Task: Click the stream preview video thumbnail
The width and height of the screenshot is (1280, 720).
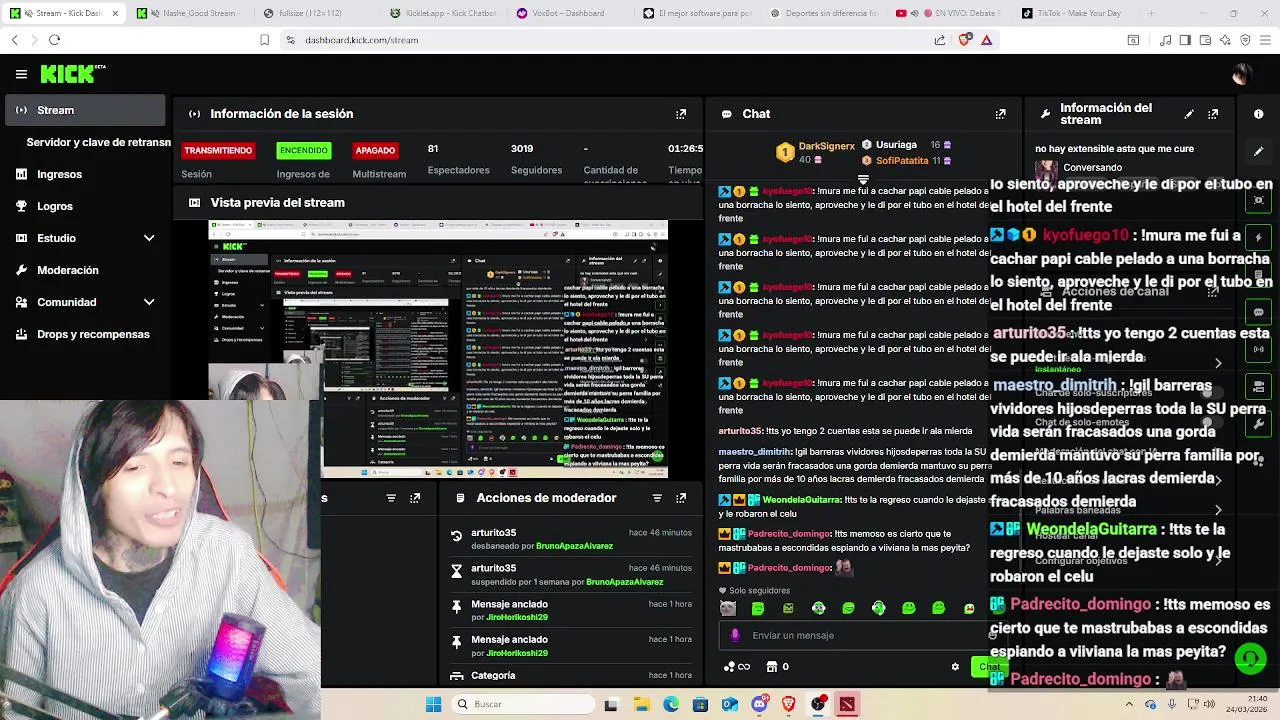Action: [x=438, y=350]
